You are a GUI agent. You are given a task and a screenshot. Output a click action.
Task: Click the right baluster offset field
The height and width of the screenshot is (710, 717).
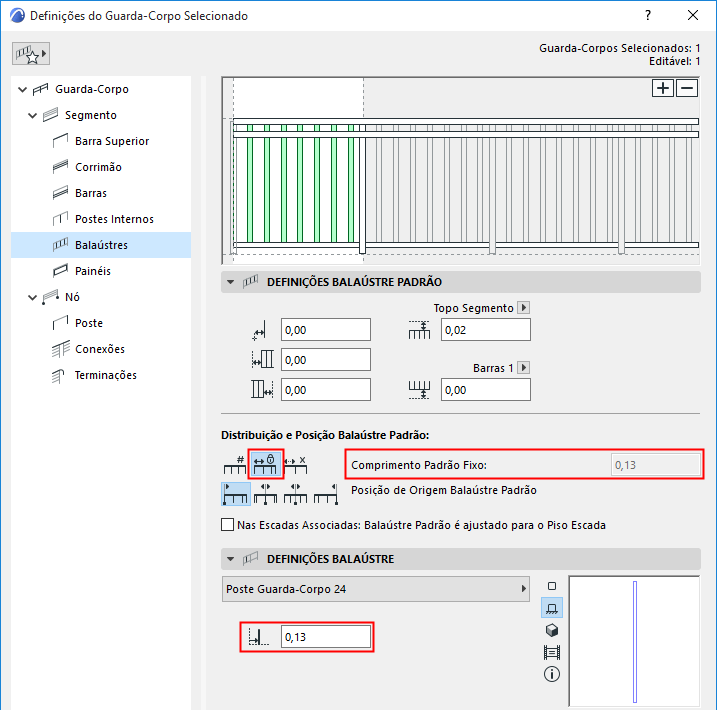tap(326, 390)
